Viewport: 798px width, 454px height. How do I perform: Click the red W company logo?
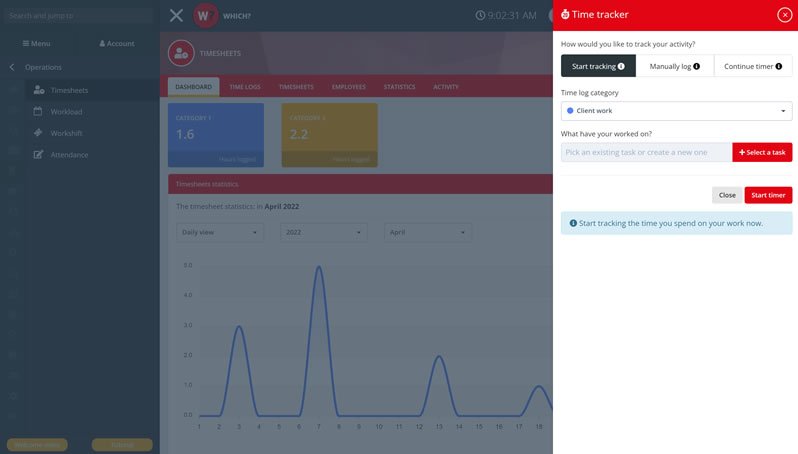pos(206,15)
